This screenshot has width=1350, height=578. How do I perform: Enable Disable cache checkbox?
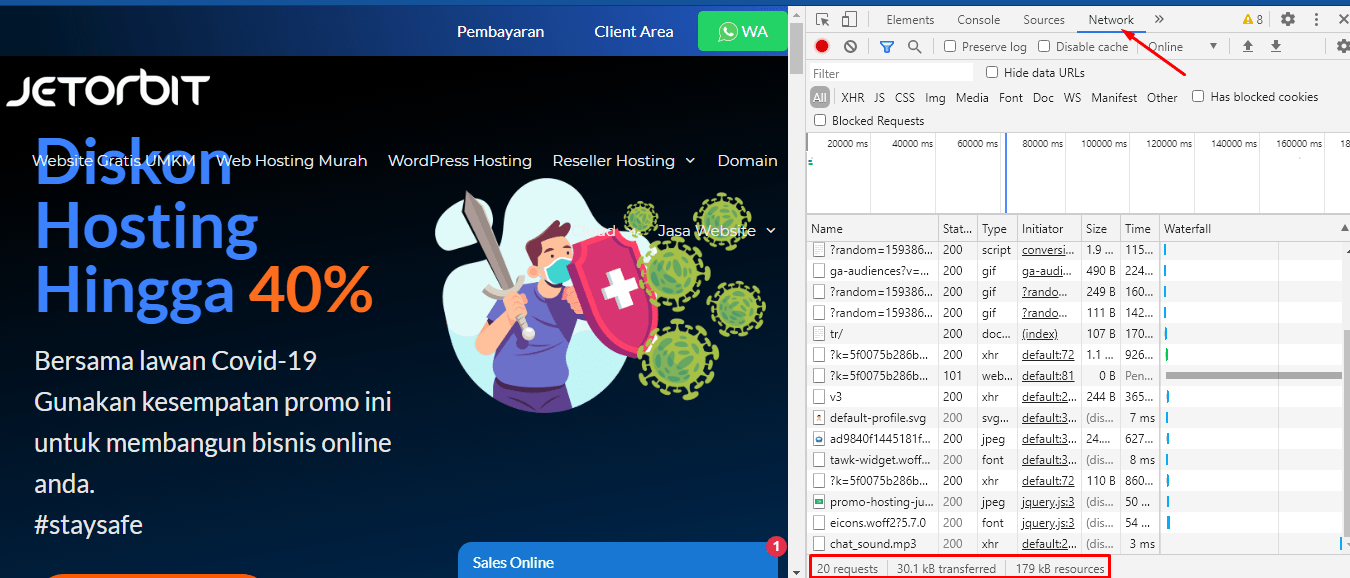[x=1044, y=46]
